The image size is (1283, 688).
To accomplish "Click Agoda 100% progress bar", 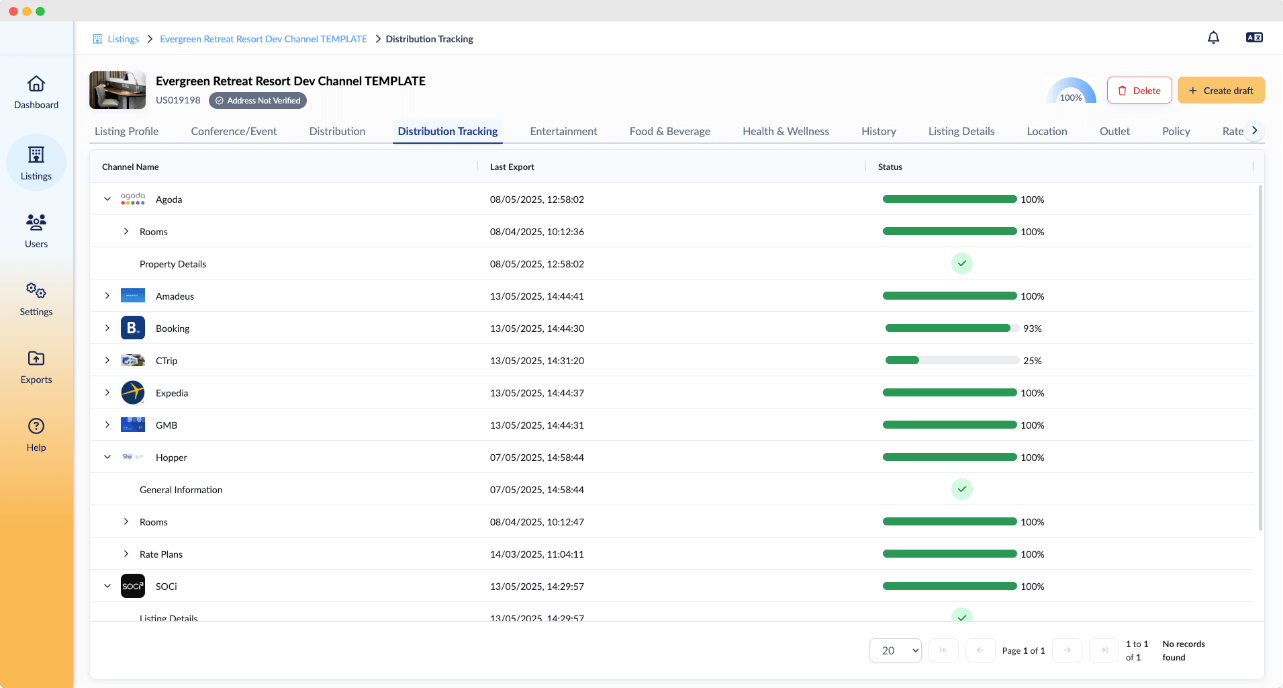I will (x=950, y=199).
